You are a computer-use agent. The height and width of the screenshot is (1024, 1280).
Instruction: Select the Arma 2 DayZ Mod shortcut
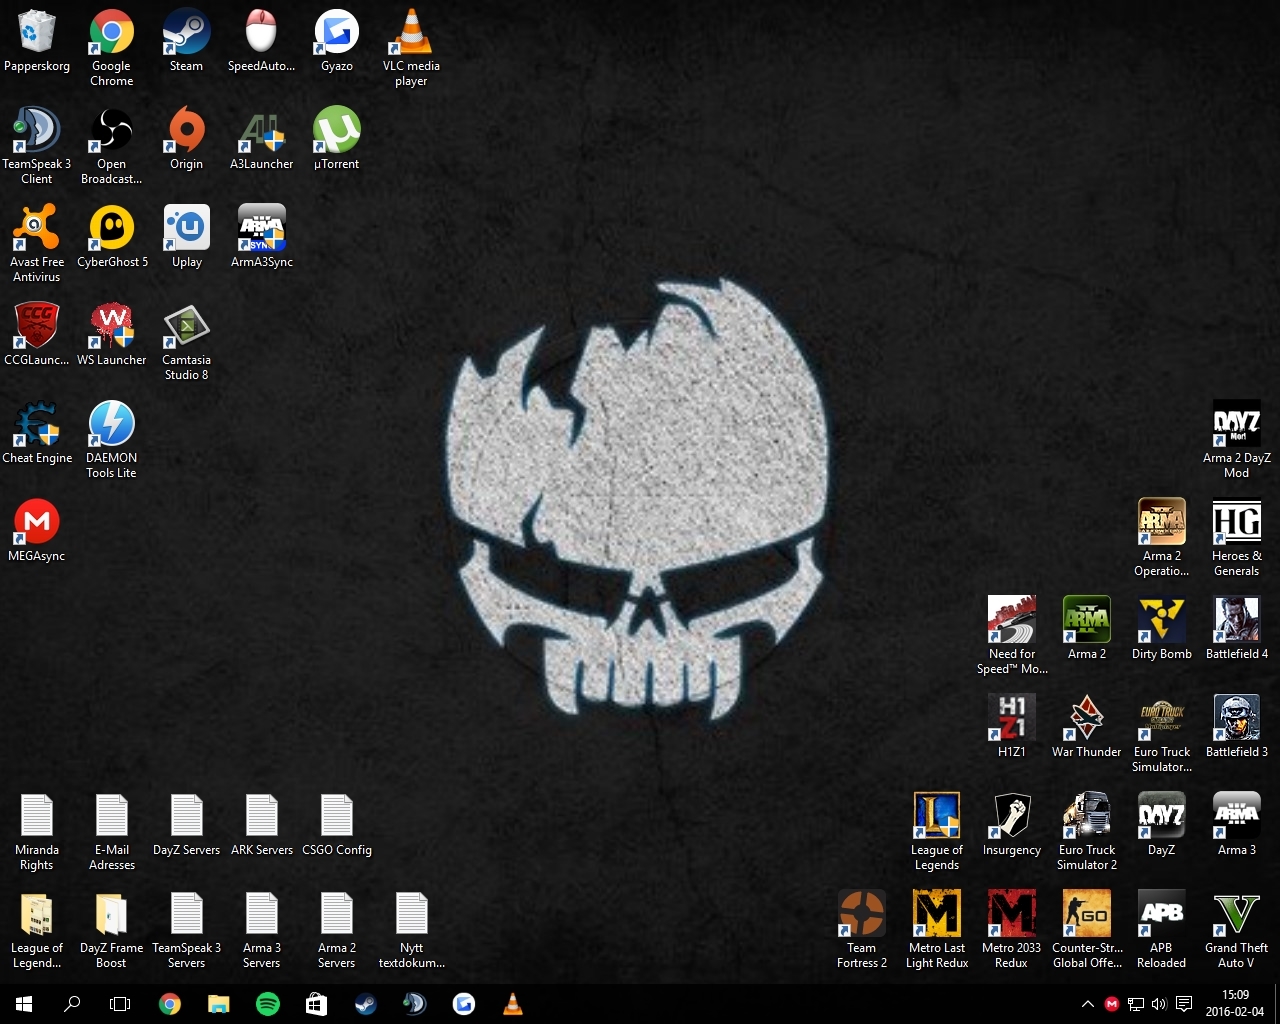coord(1237,440)
